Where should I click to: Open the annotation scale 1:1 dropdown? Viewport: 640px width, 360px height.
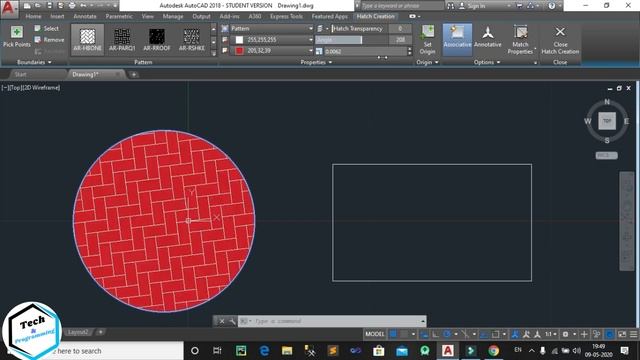pyautogui.click(x=551, y=334)
